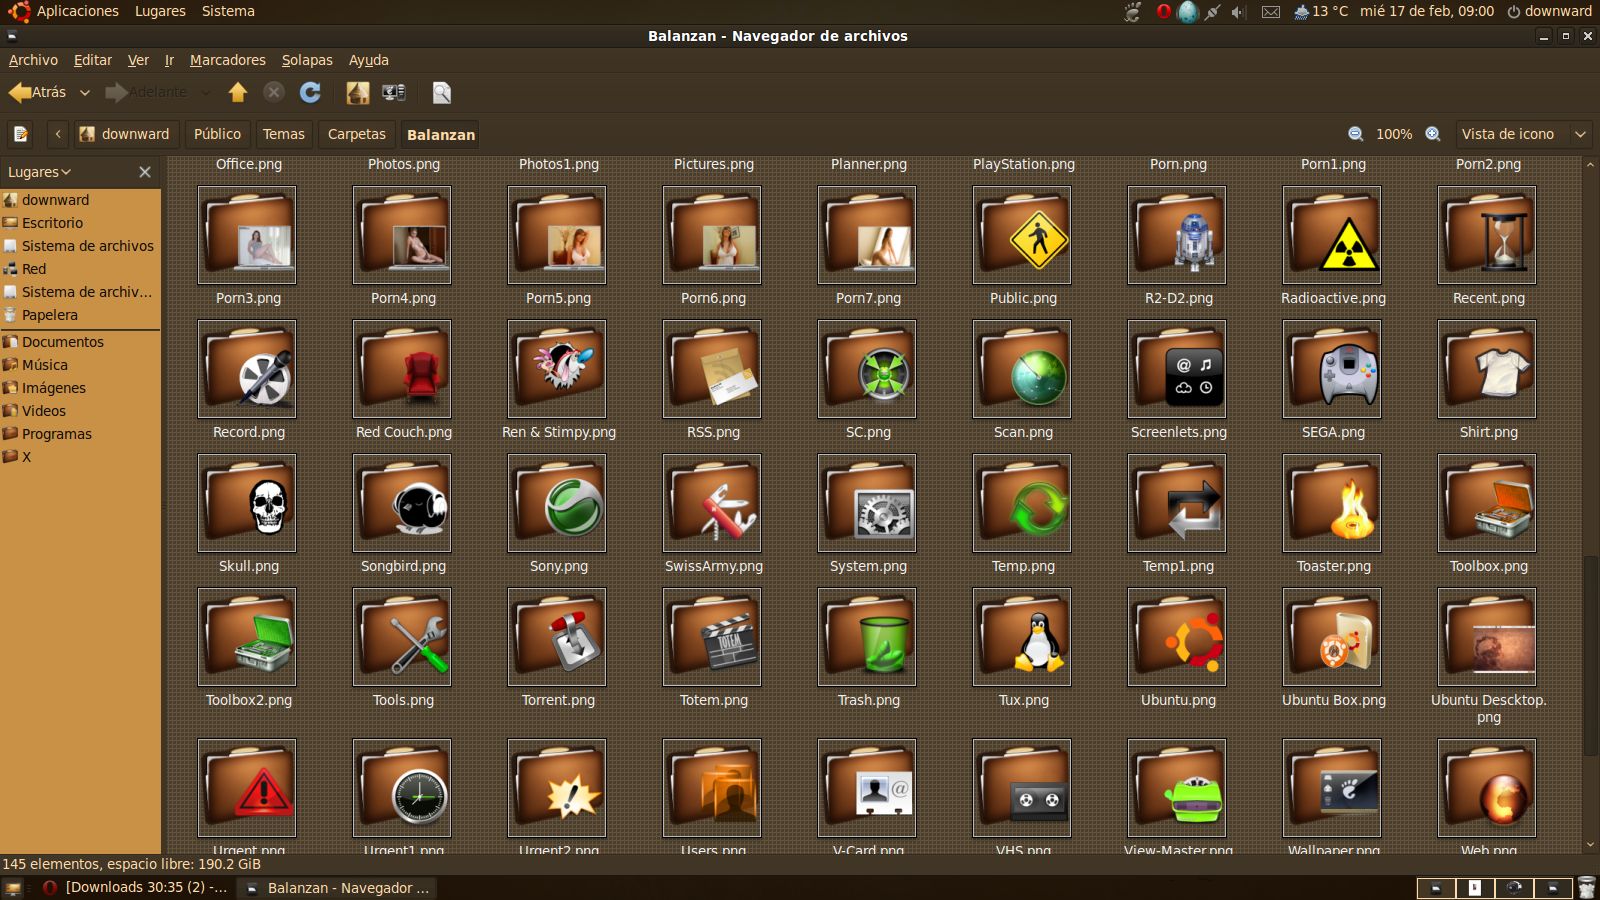Zoom out using the magnifier minus icon
Screen dimensions: 1600x900
point(1356,134)
